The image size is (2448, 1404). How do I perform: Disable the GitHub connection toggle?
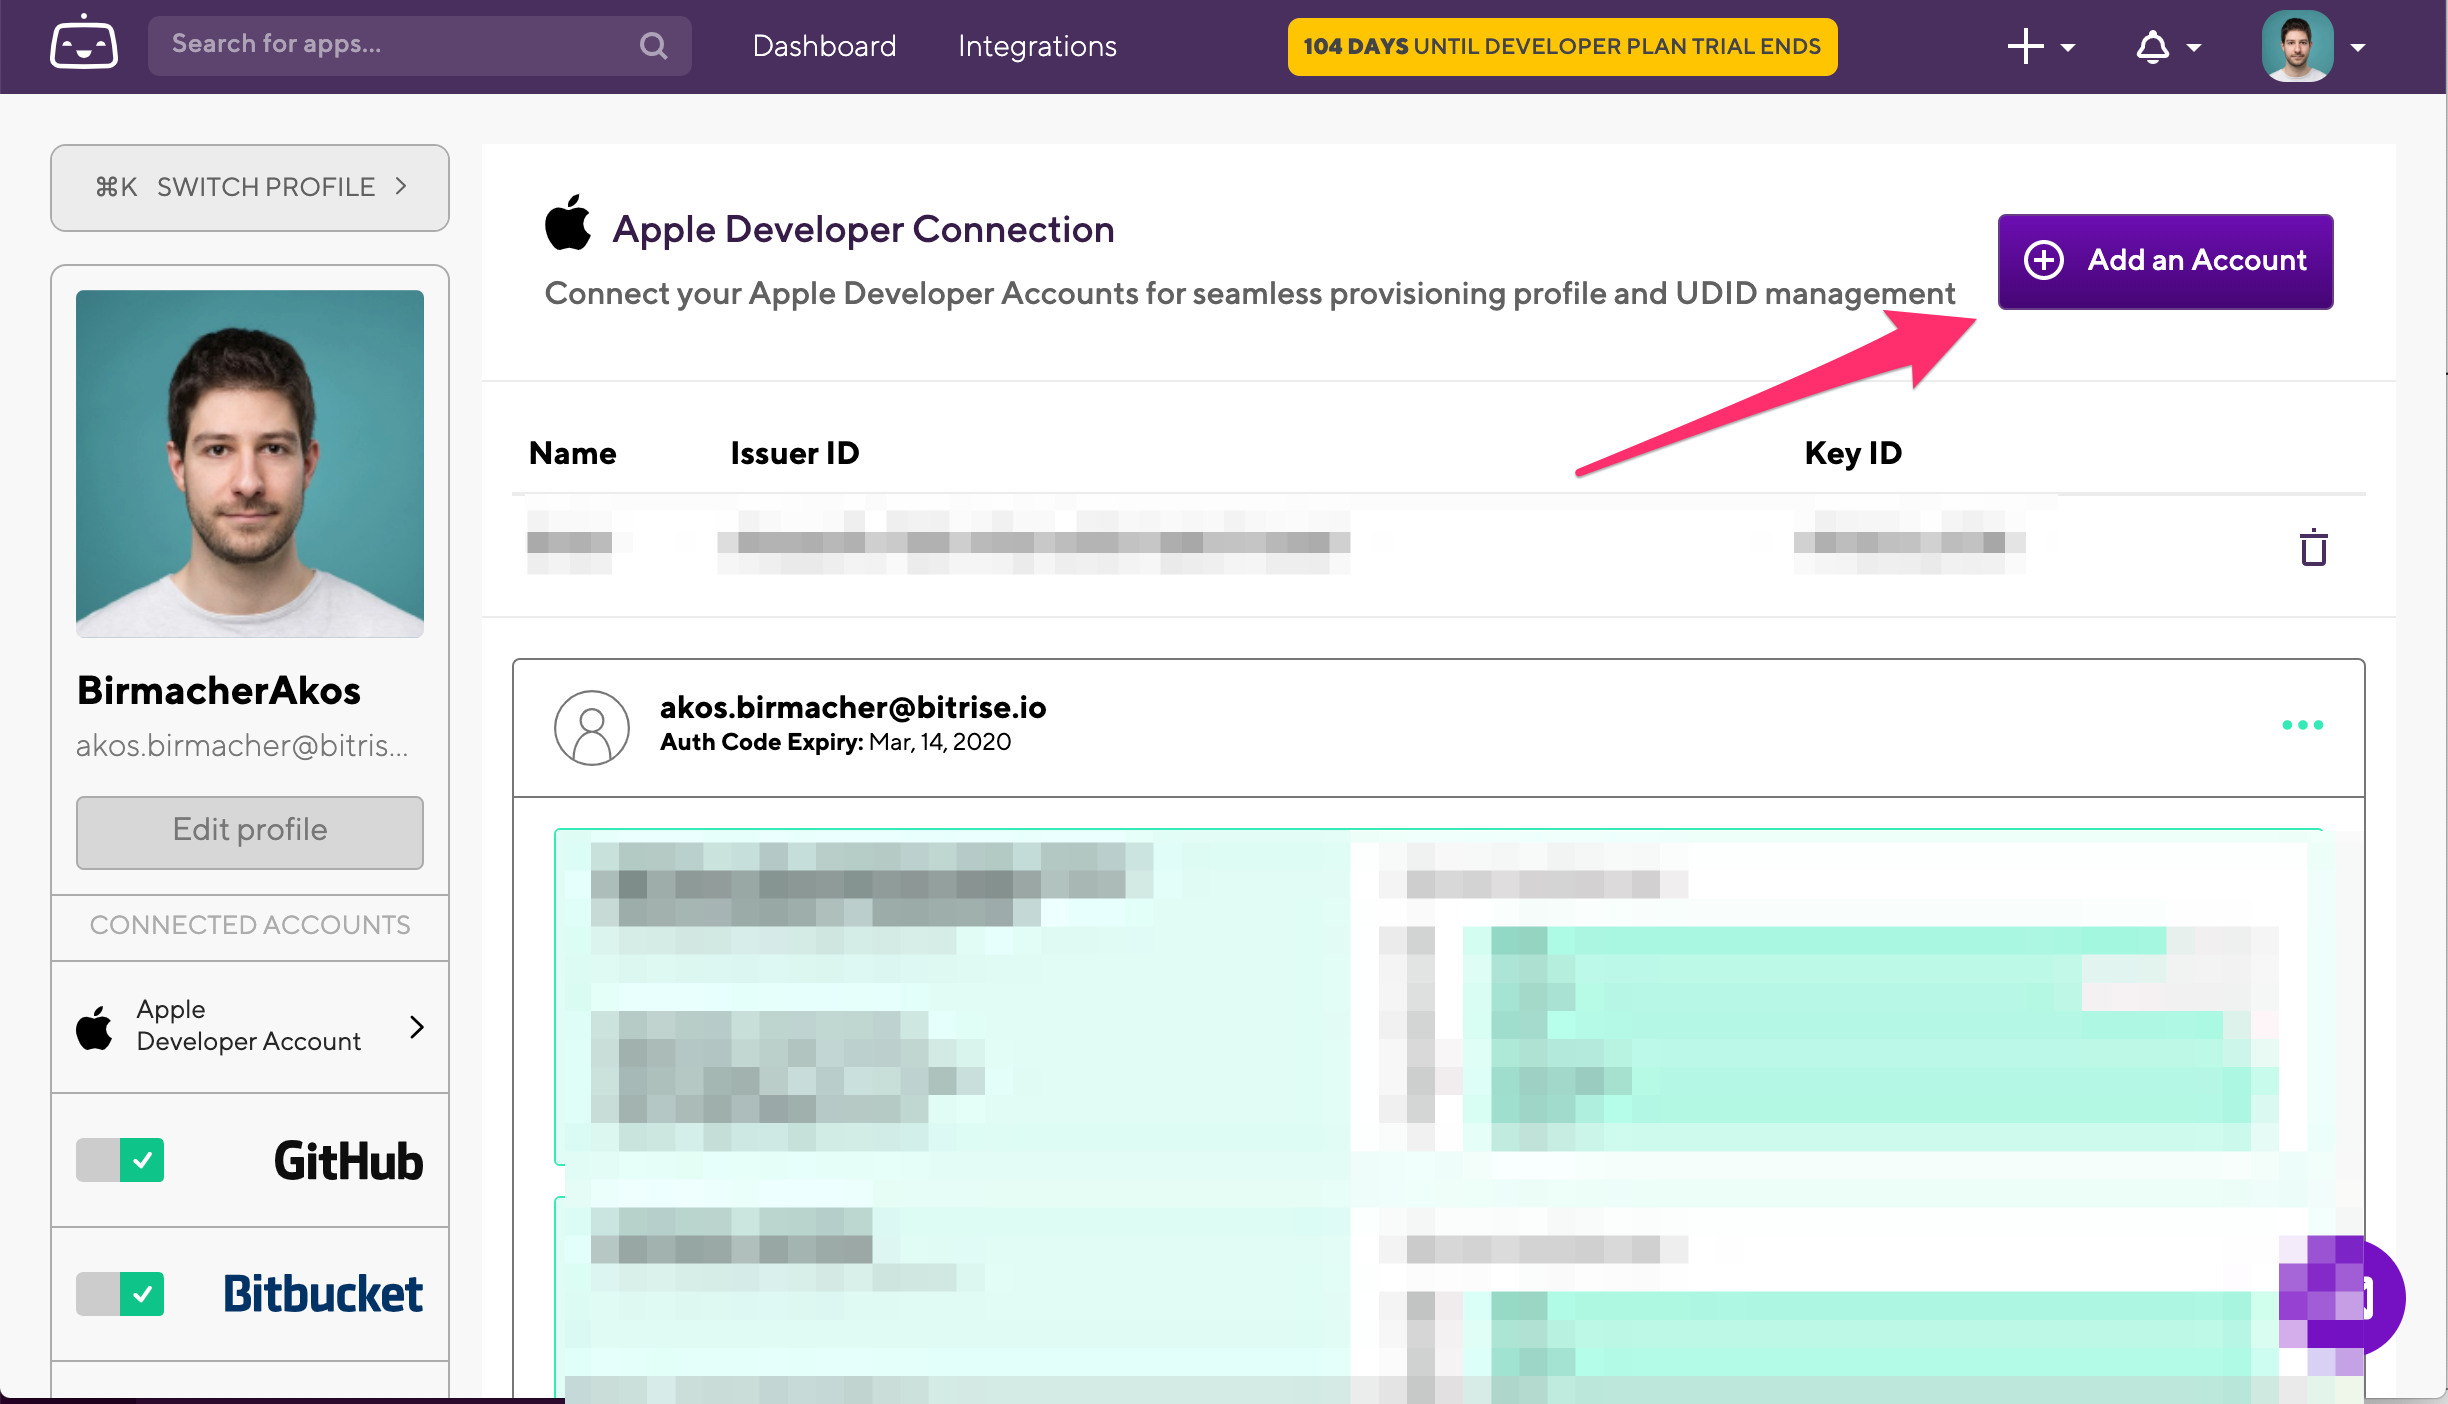point(120,1160)
